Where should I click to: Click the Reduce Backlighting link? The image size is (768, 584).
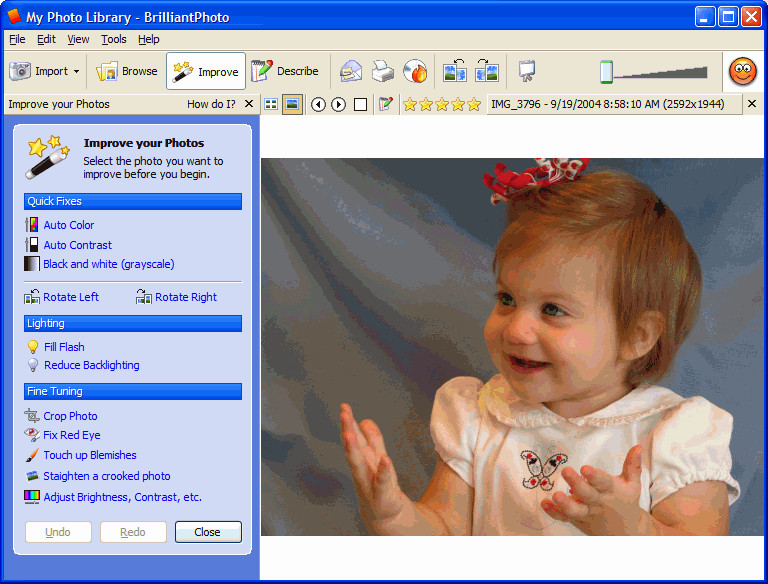tap(92, 365)
